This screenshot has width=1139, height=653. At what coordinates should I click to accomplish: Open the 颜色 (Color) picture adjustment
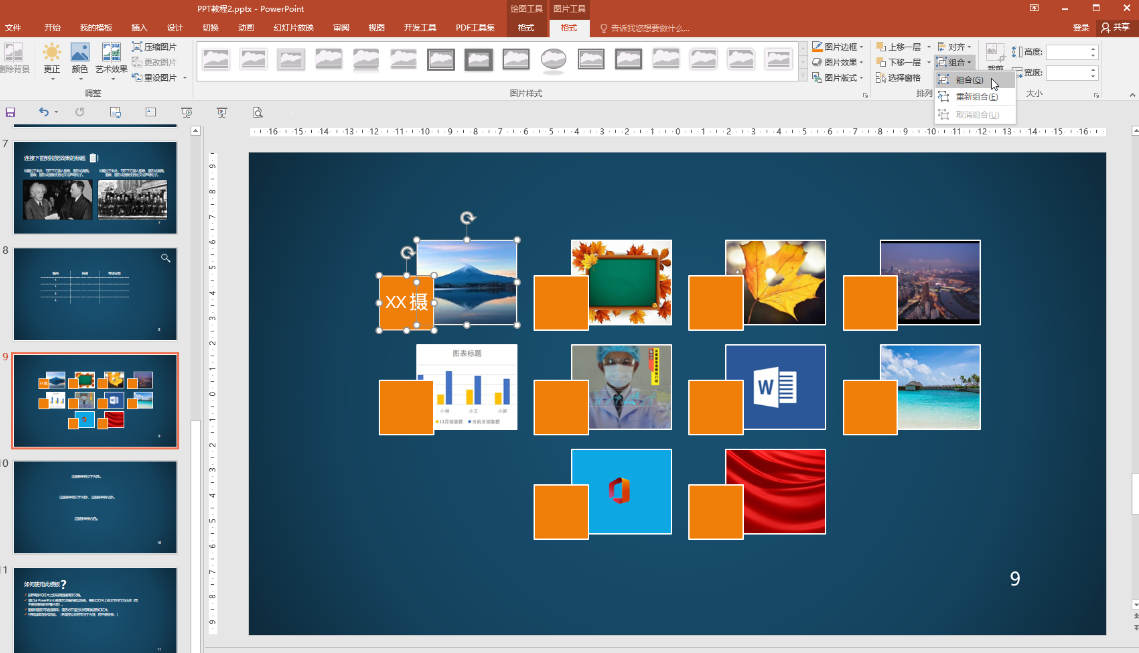[x=80, y=59]
